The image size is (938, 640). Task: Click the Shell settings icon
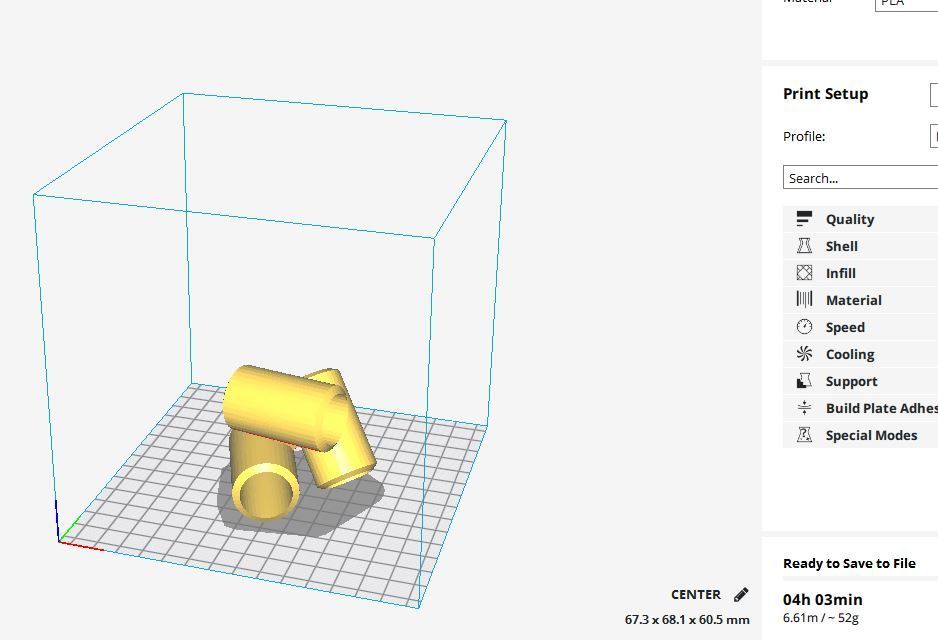(x=804, y=246)
